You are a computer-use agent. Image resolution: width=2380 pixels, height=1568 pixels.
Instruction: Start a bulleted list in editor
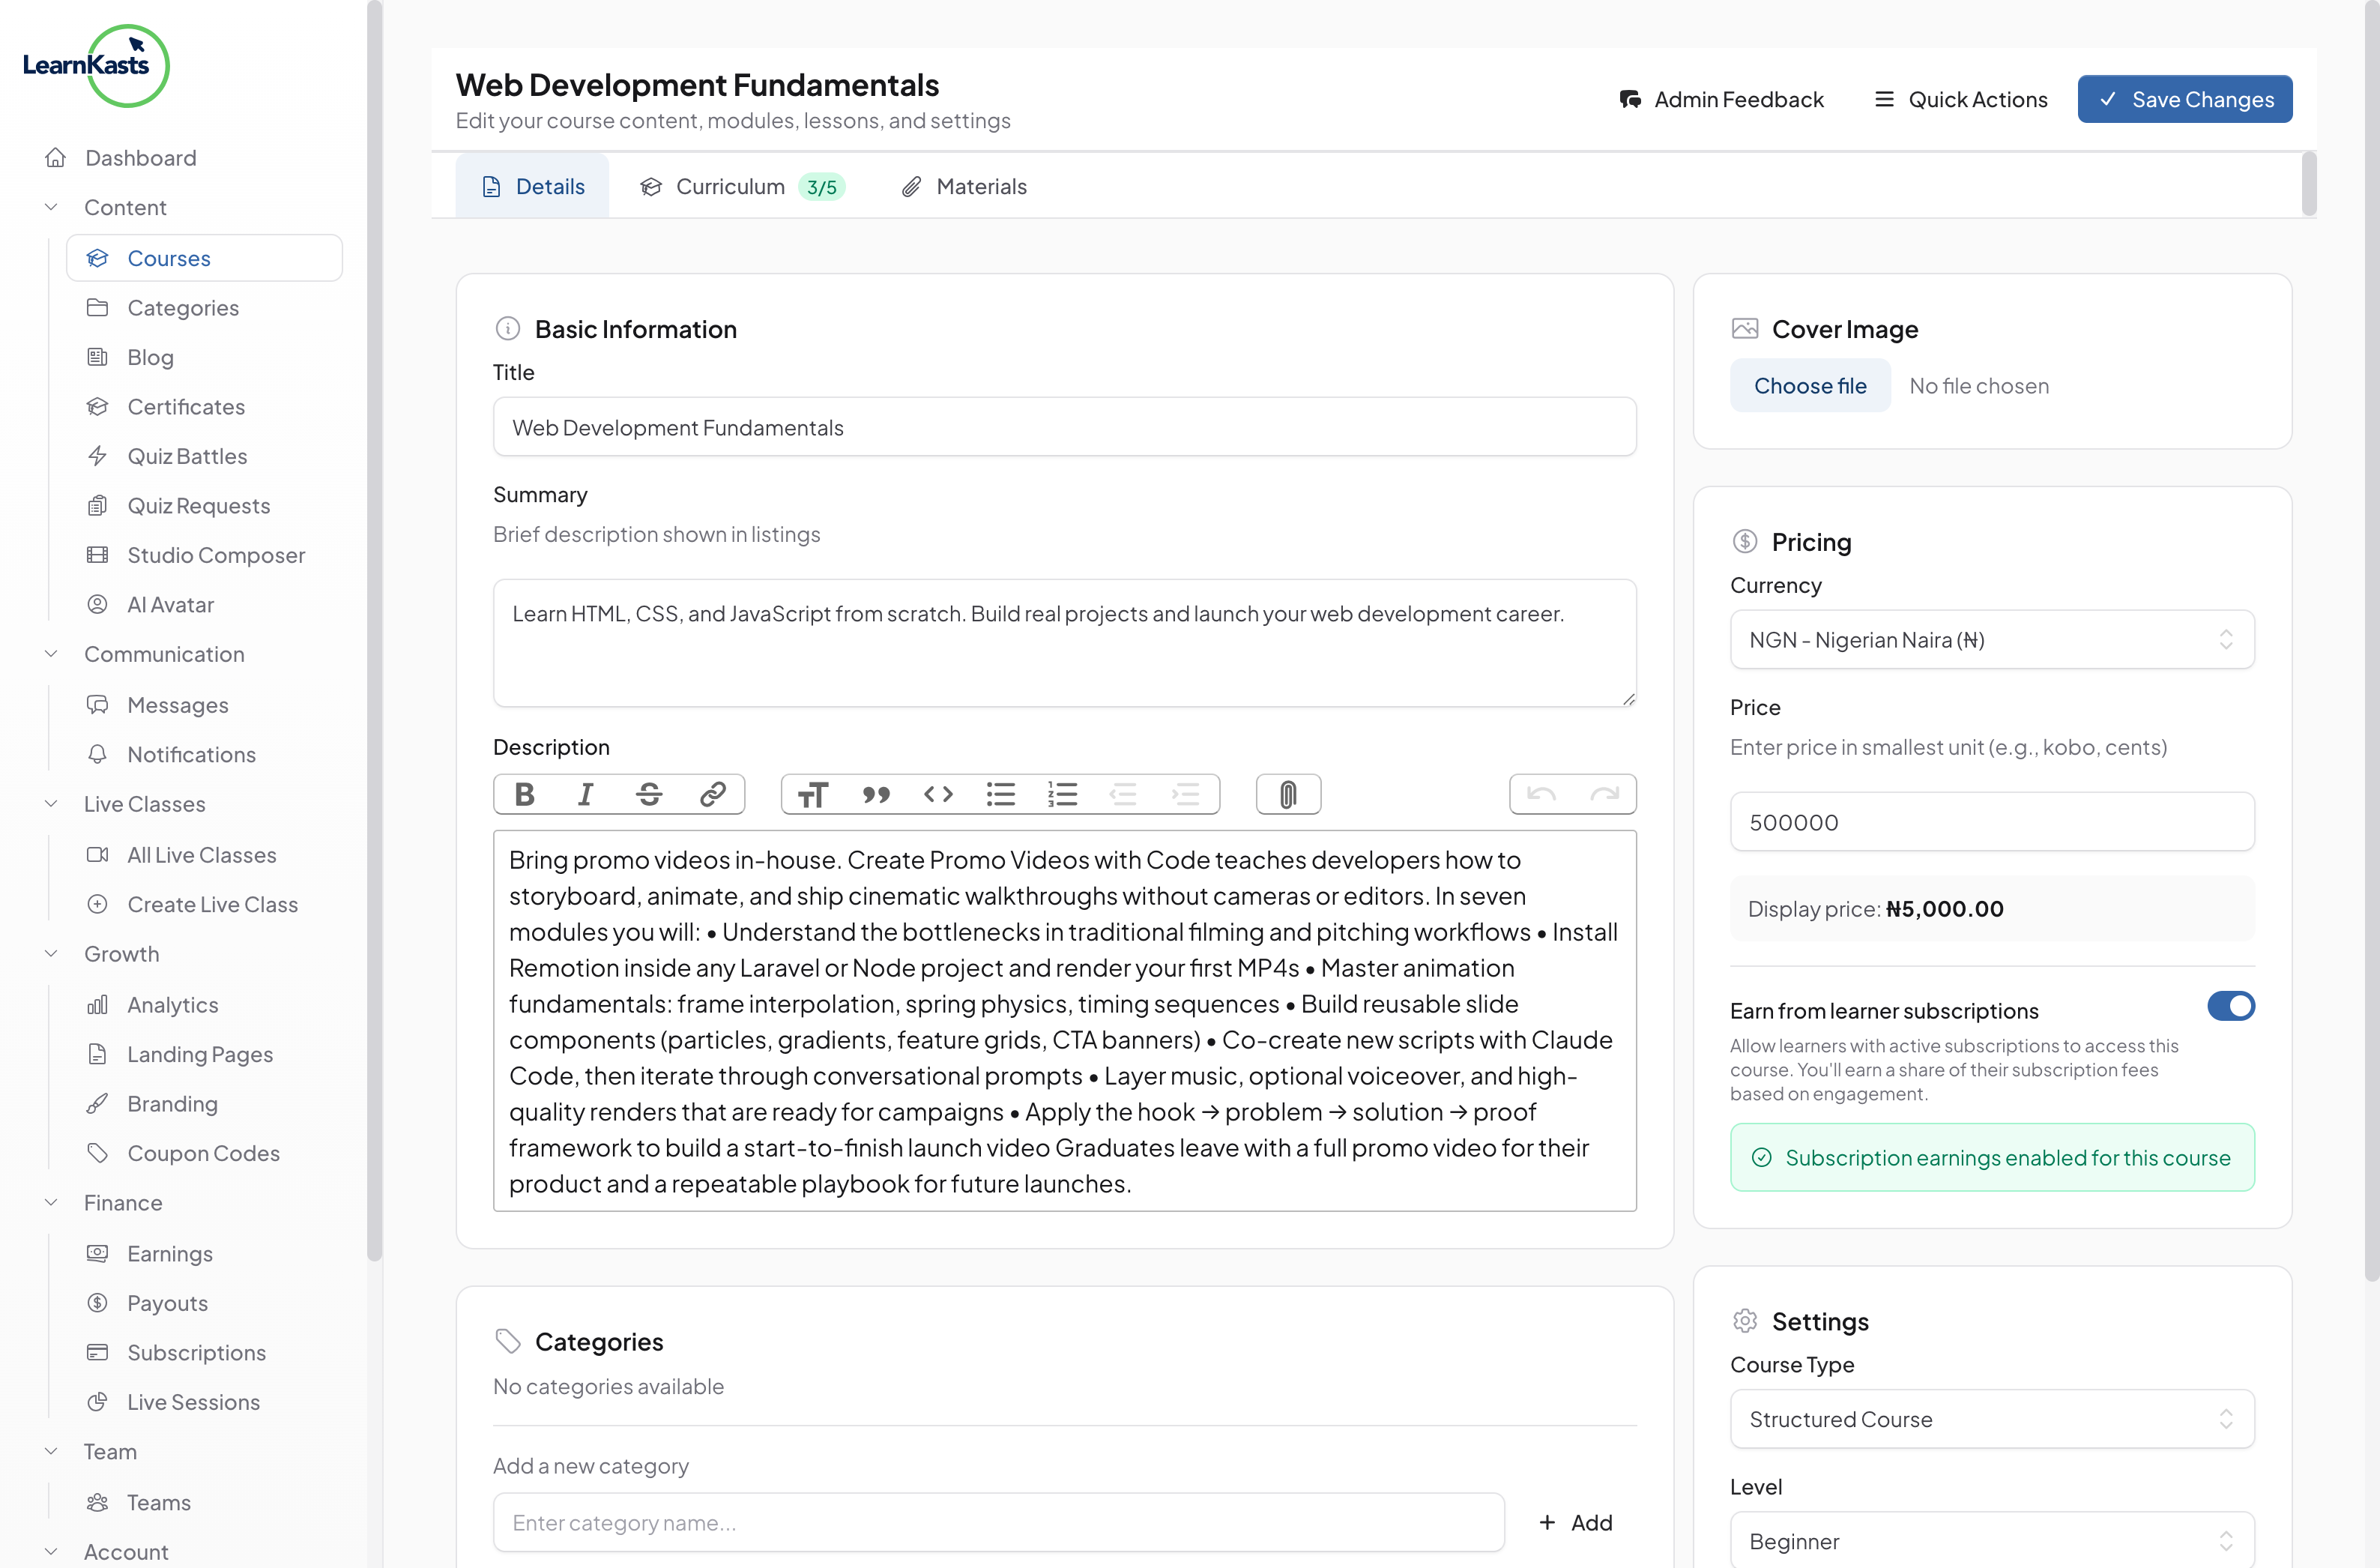pyautogui.click(x=1000, y=794)
